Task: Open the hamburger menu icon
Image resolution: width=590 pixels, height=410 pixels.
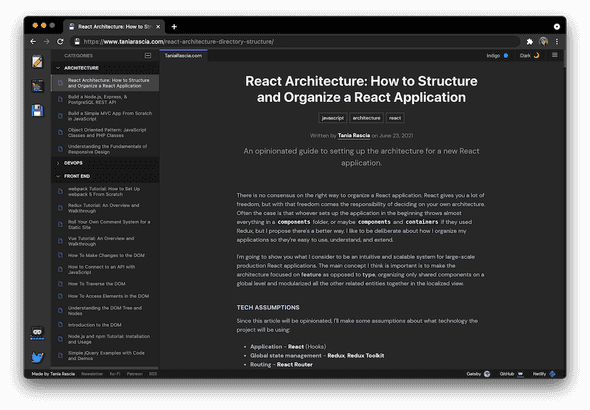Action: click(x=554, y=55)
